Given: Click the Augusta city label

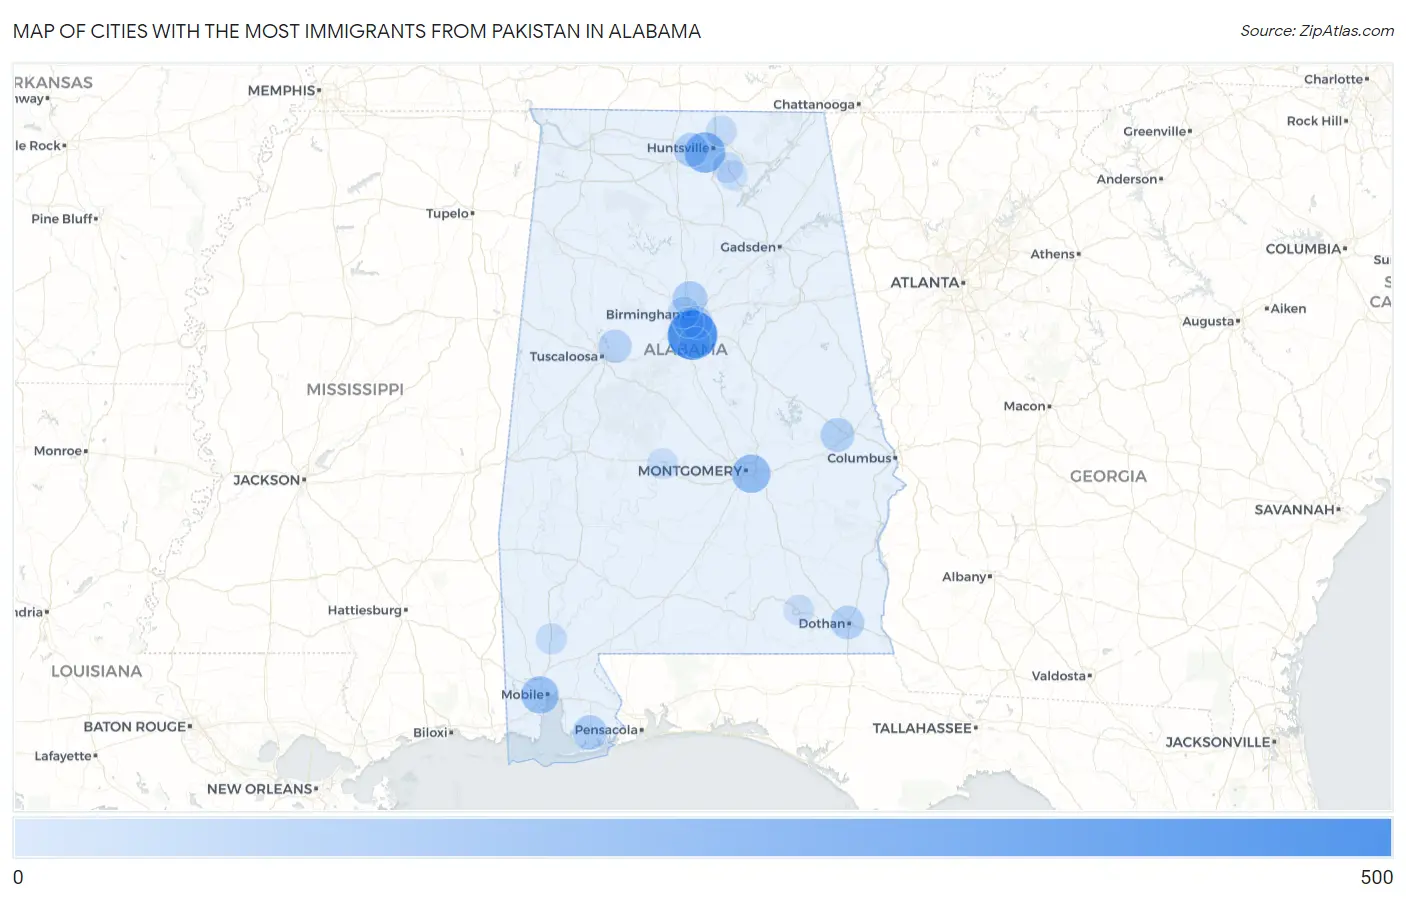Looking at the screenshot, I should (1208, 322).
